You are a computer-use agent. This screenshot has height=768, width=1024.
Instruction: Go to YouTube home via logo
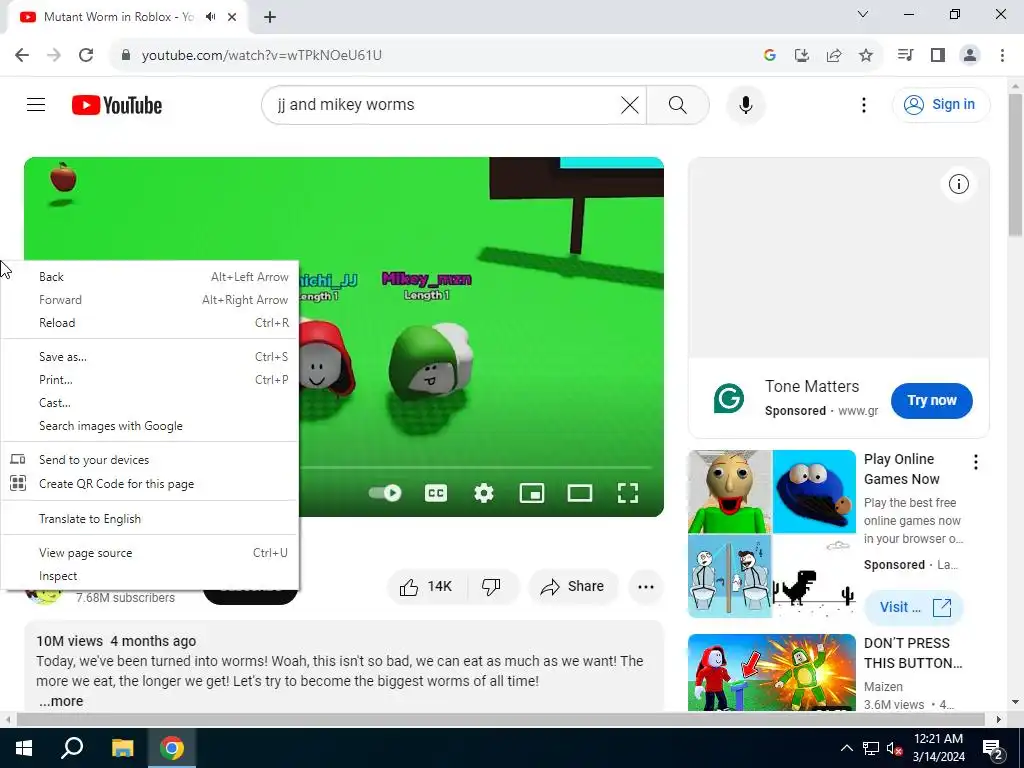coord(117,104)
